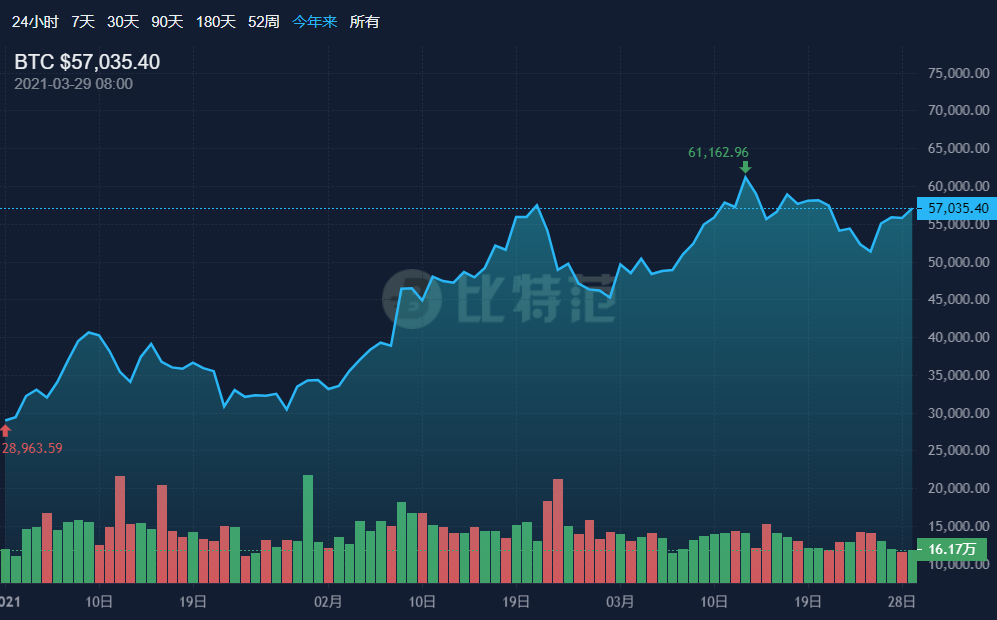Show 所有 historical data
The height and width of the screenshot is (620, 997).
pos(364,21)
